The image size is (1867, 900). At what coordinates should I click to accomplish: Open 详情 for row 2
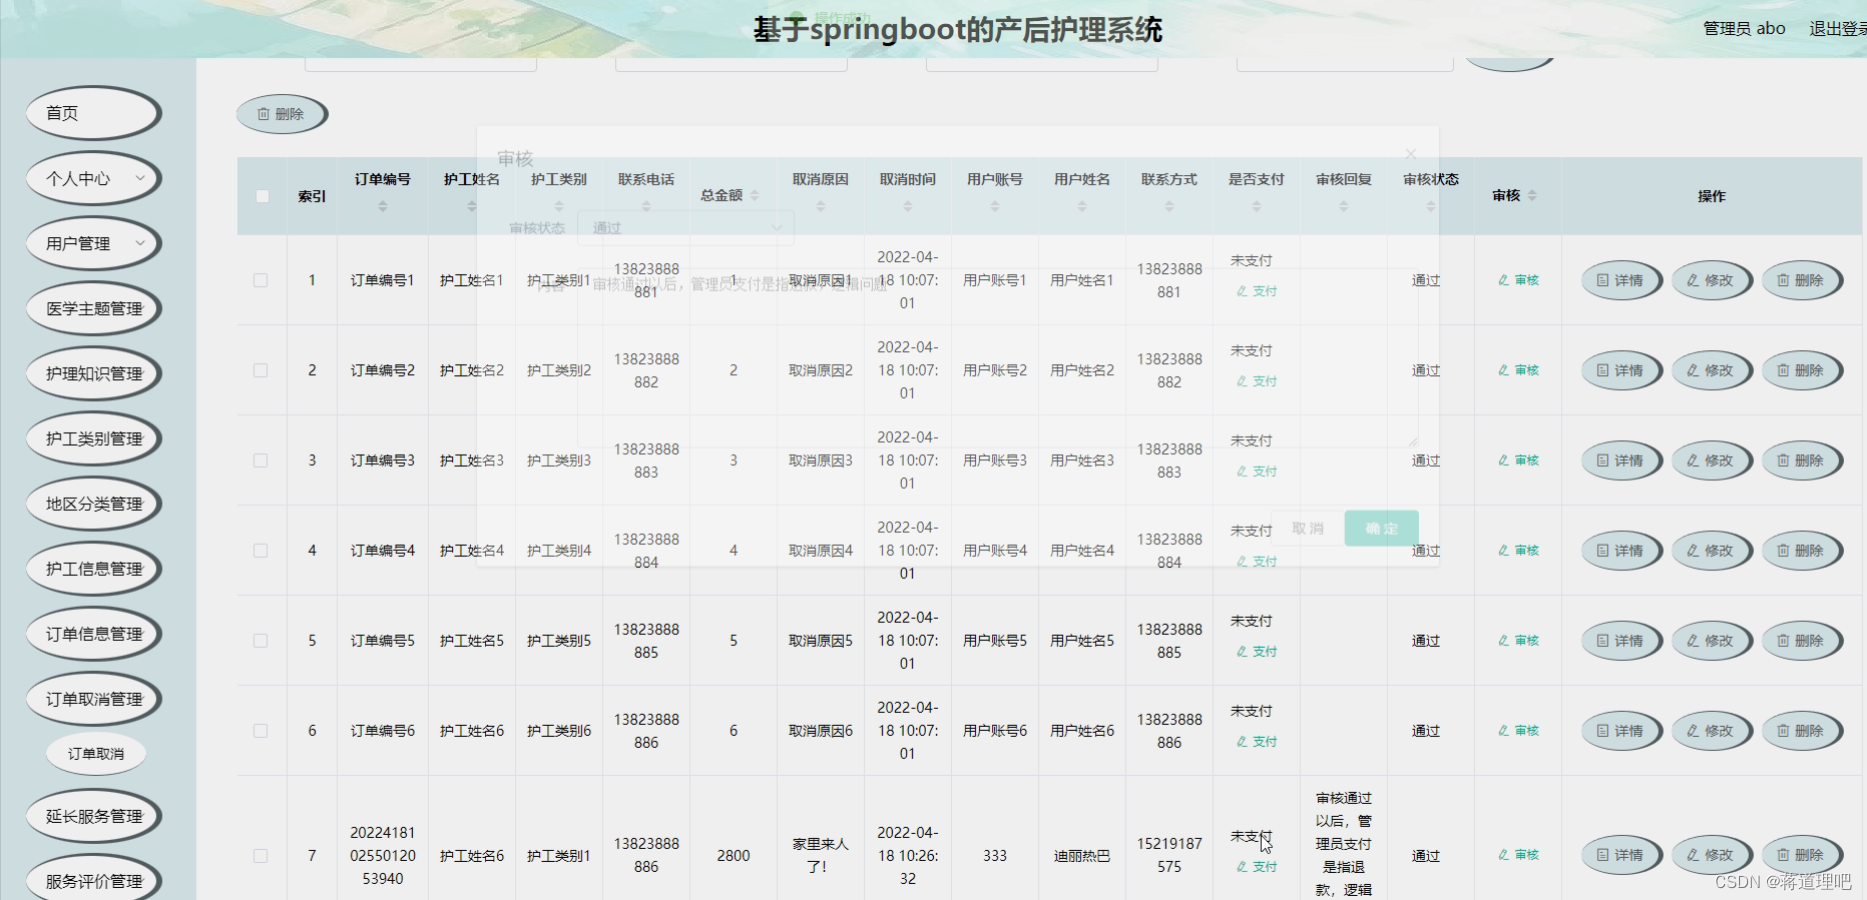1621,370
